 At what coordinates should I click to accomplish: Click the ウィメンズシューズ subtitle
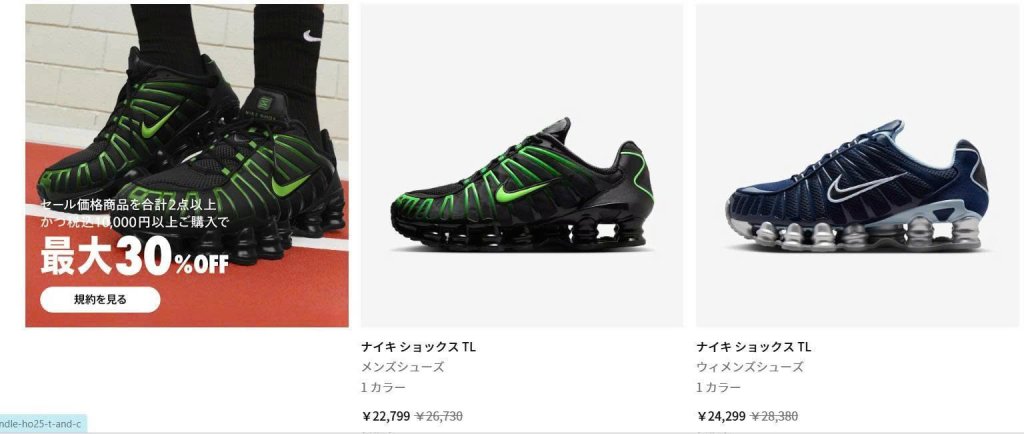click(750, 367)
